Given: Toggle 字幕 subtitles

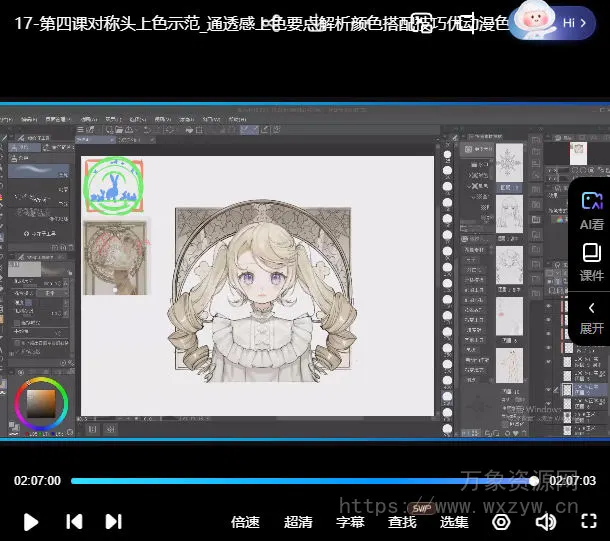Looking at the screenshot, I should [350, 522].
